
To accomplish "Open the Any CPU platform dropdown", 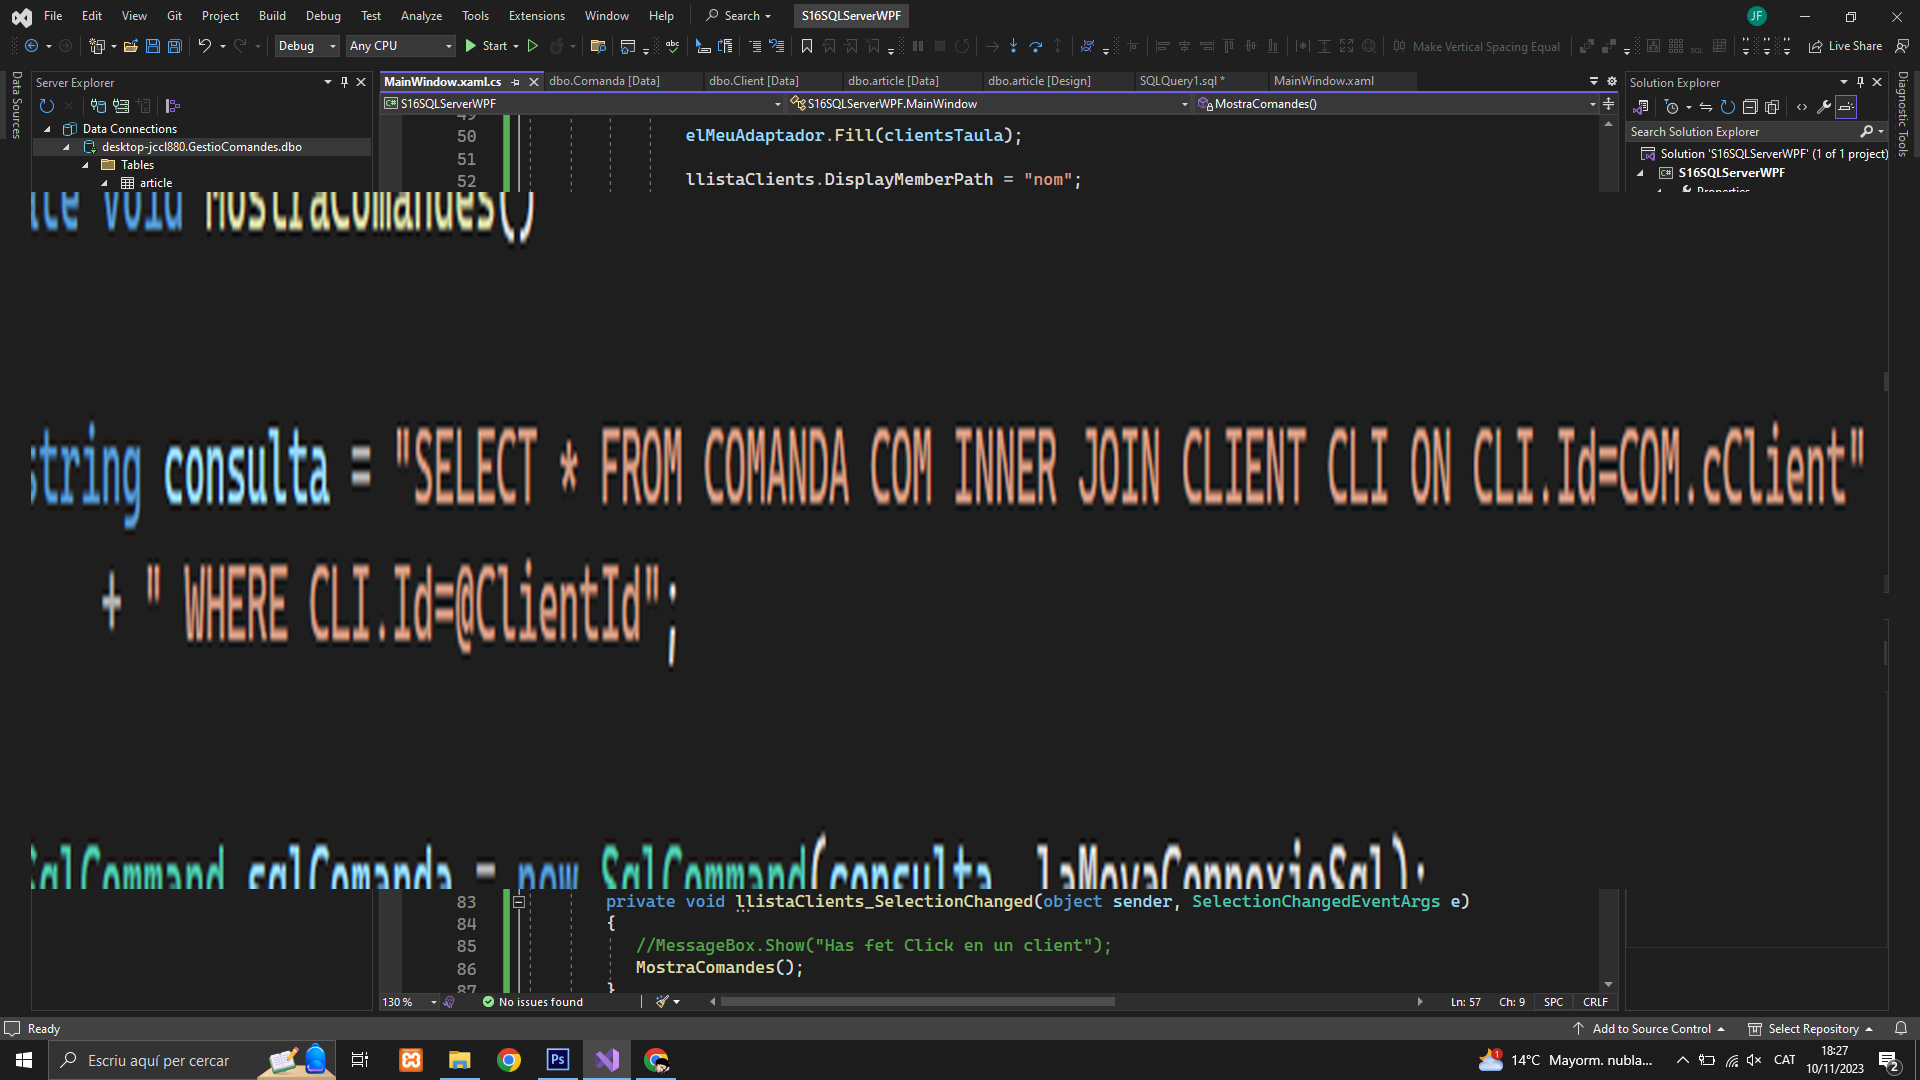I will [x=400, y=46].
